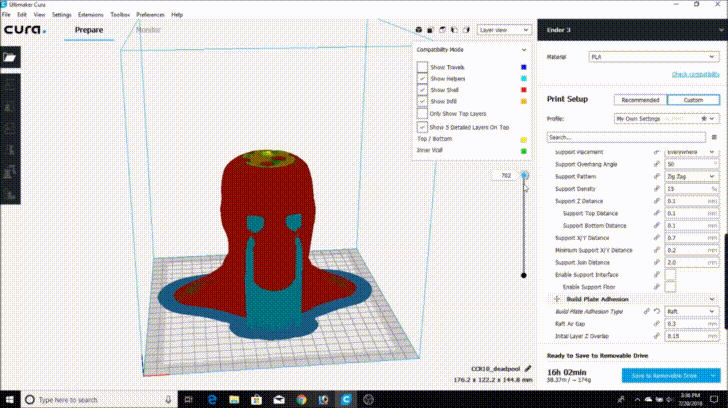
Task: Switch to front view camera icon
Action: tap(430, 30)
